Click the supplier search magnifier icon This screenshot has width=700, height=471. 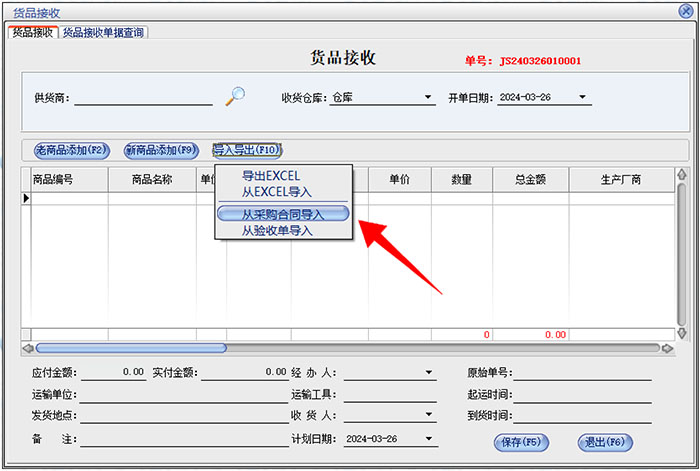pos(235,96)
